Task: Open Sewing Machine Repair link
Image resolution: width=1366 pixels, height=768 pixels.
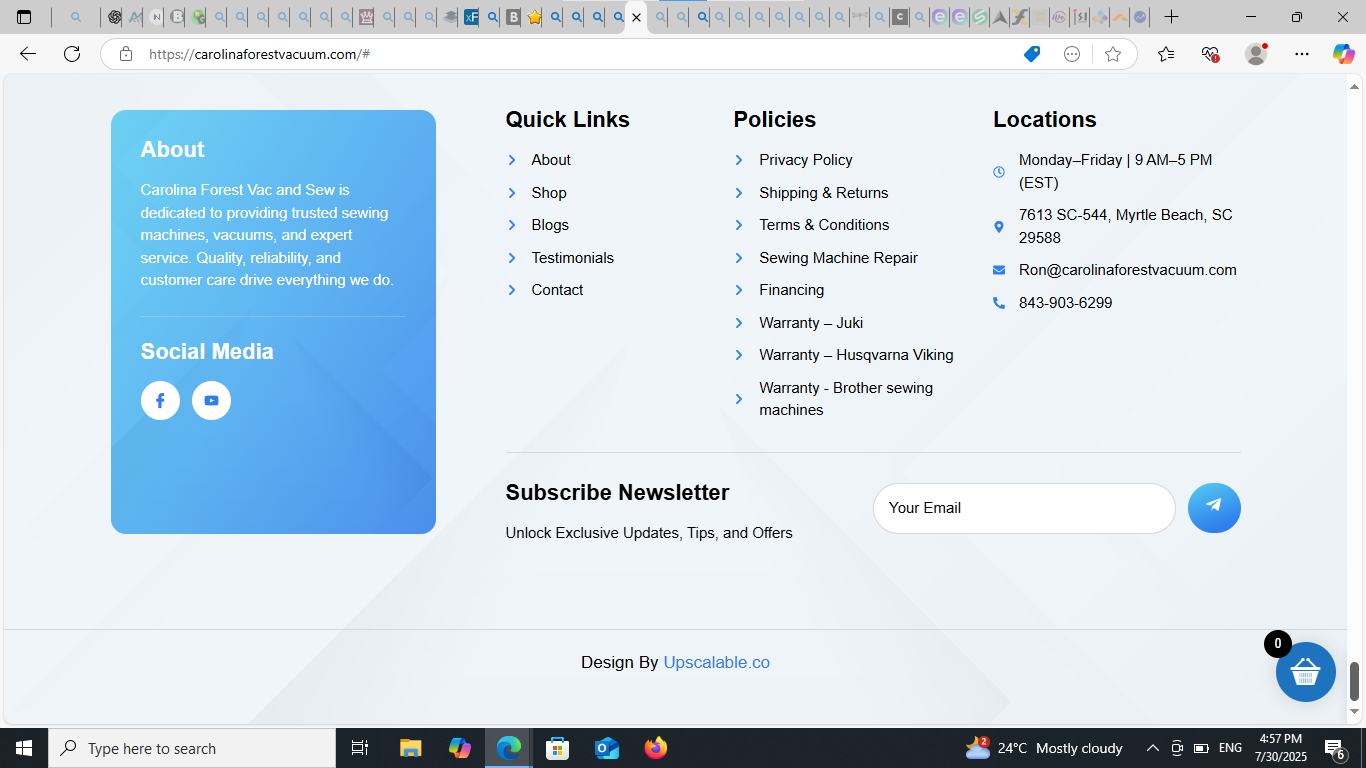Action: [838, 258]
